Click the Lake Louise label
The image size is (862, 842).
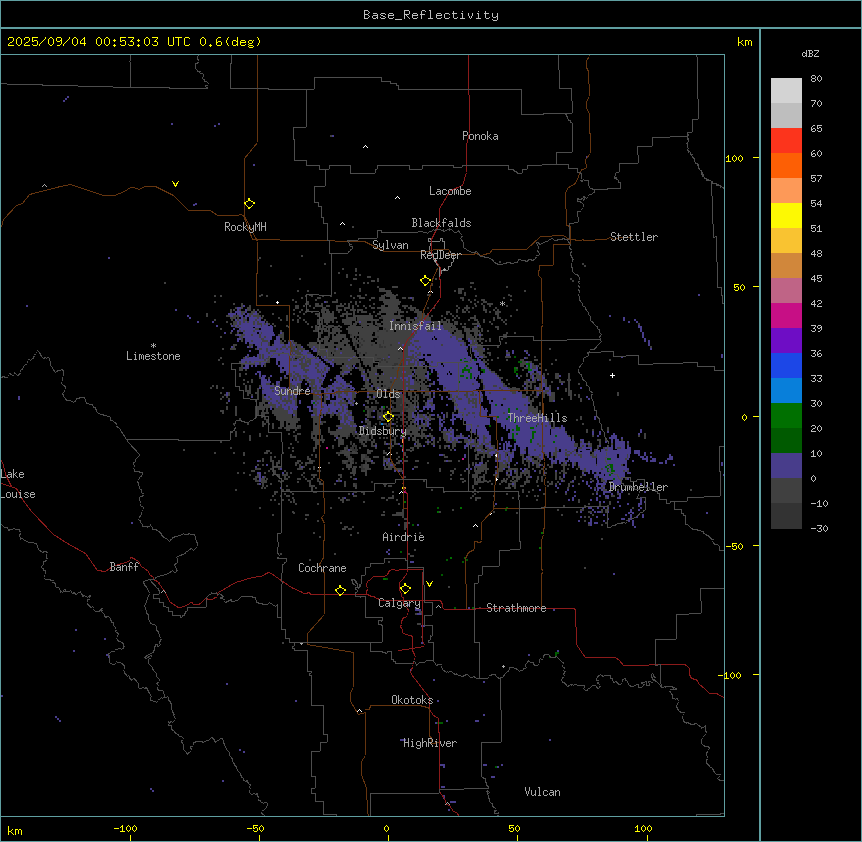(x=18, y=484)
